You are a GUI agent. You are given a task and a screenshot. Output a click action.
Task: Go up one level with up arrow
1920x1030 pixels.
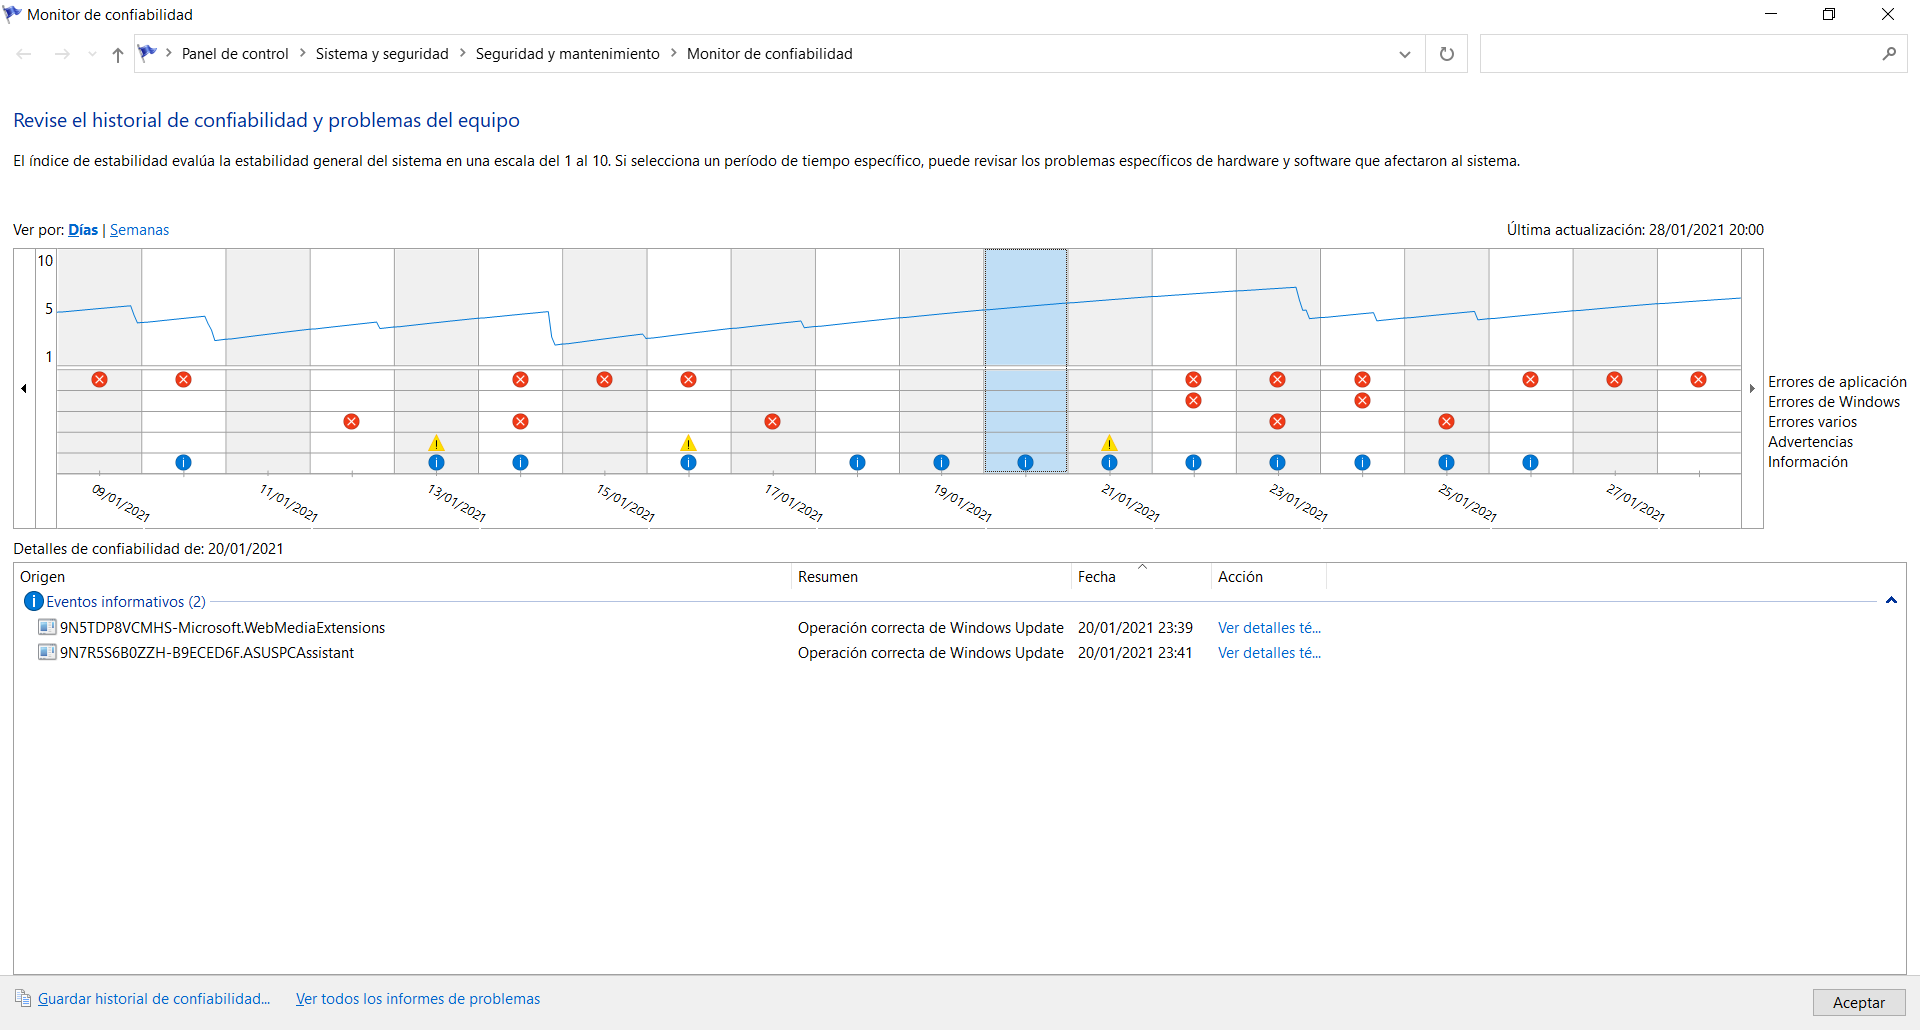coord(118,54)
